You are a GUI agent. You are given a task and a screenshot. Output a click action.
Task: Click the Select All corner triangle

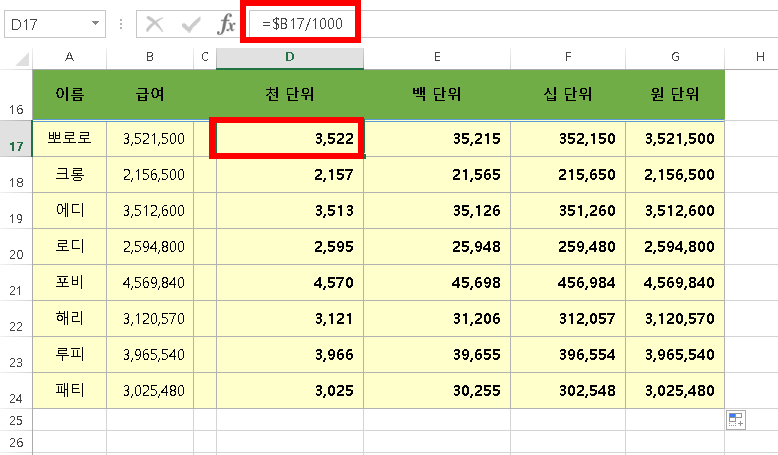tap(23, 60)
